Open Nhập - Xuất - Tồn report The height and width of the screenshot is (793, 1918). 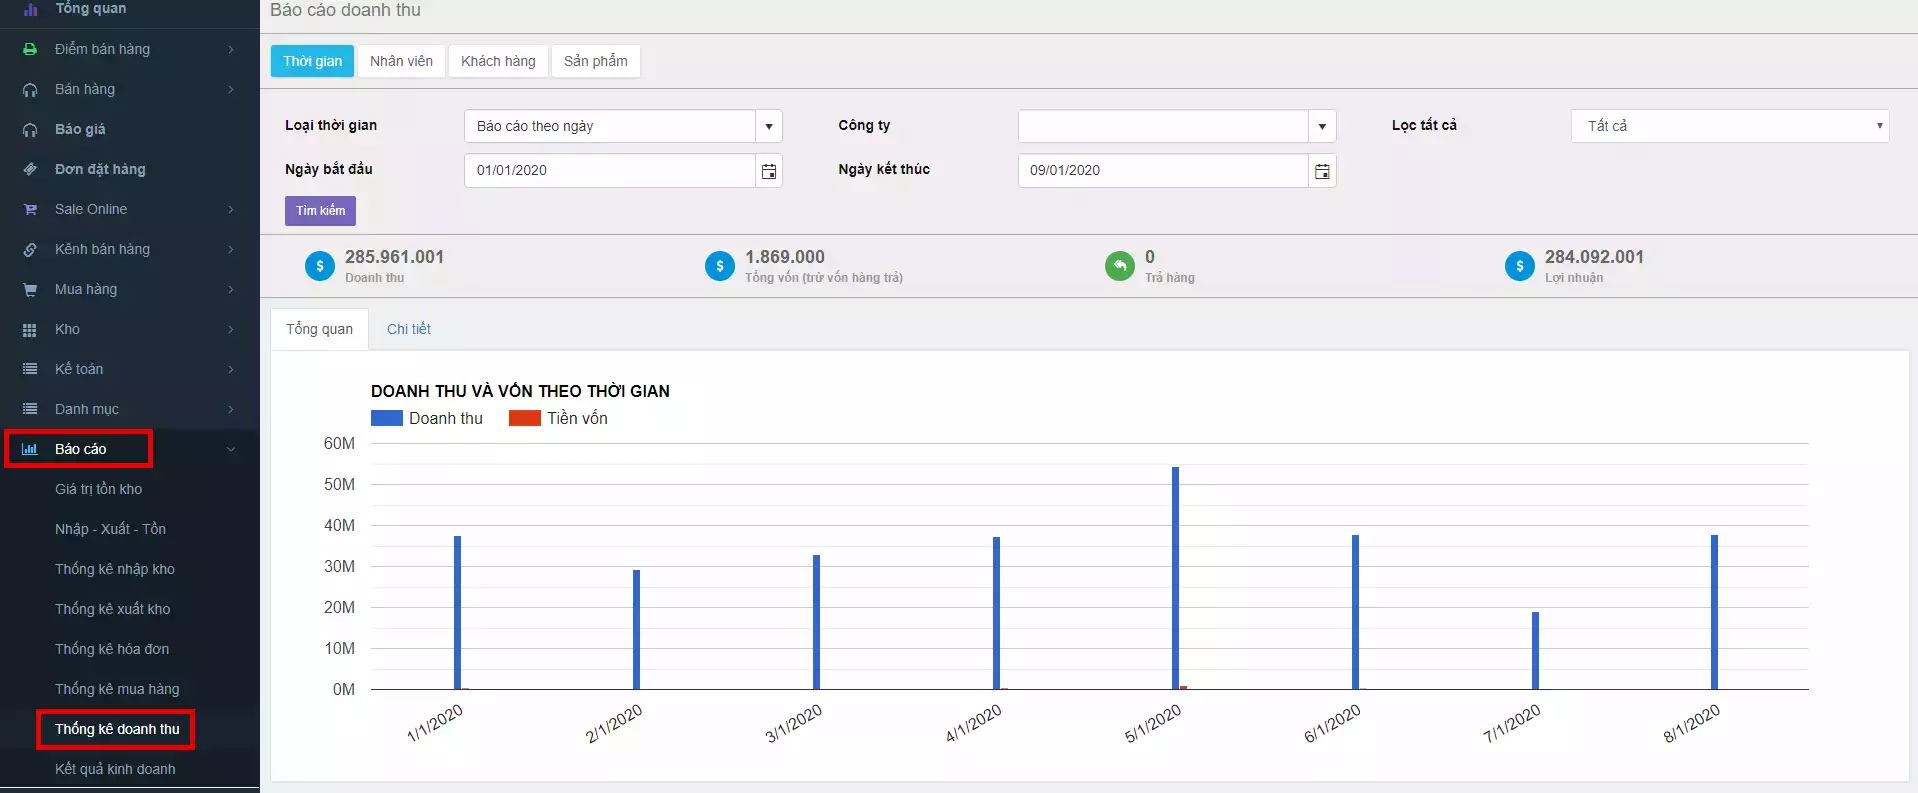pos(110,529)
